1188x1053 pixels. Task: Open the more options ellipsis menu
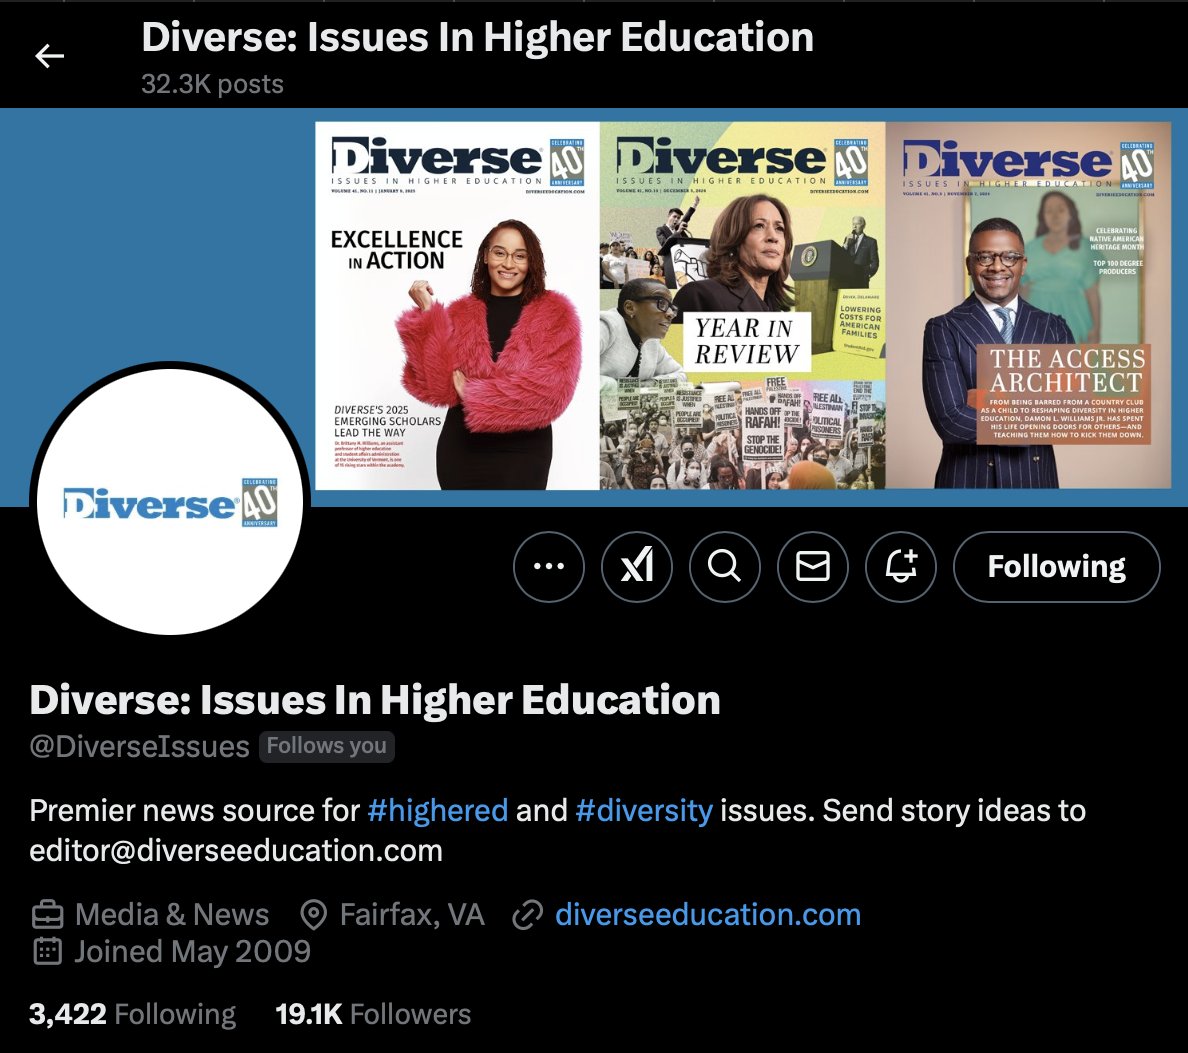[x=548, y=566]
